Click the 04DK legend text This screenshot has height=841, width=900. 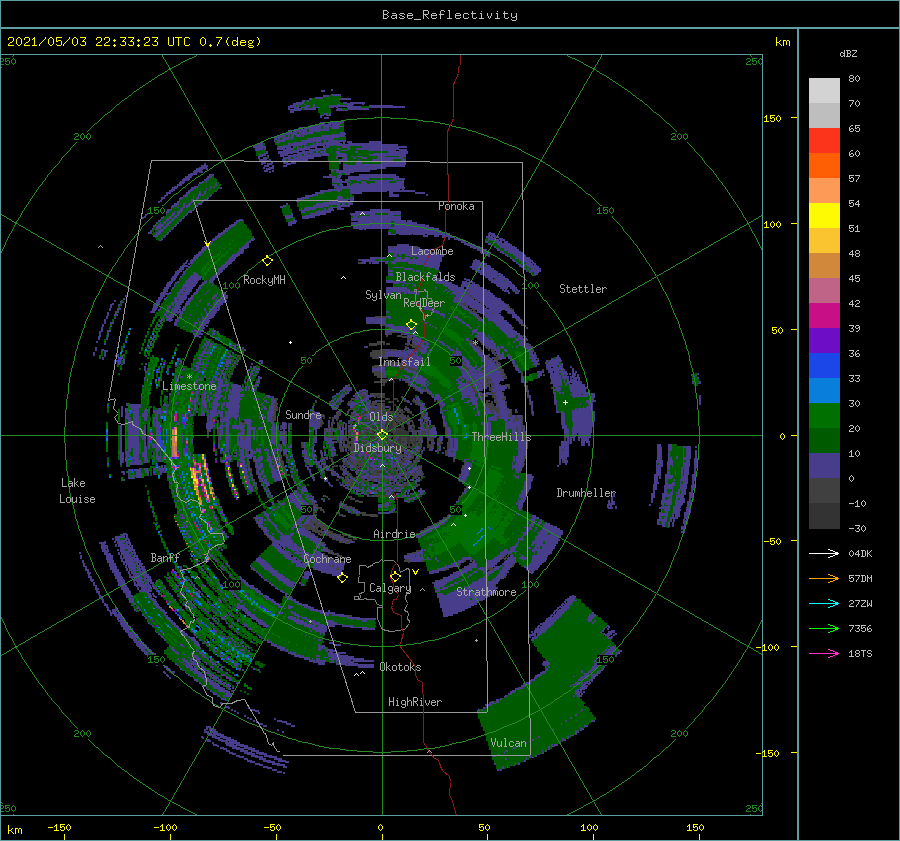[x=860, y=553]
